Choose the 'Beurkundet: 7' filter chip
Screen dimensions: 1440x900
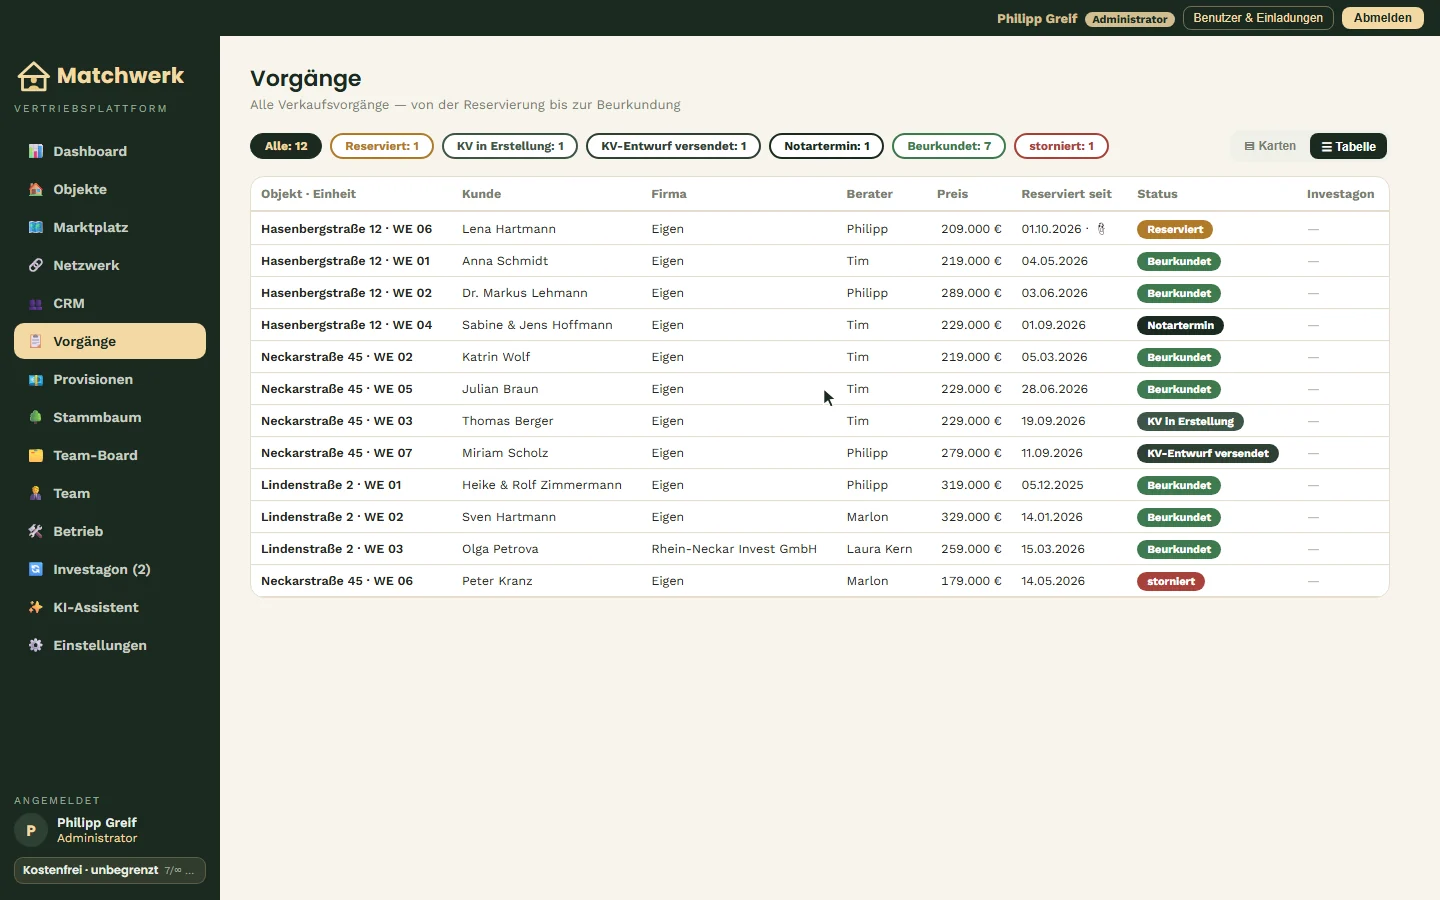(949, 146)
